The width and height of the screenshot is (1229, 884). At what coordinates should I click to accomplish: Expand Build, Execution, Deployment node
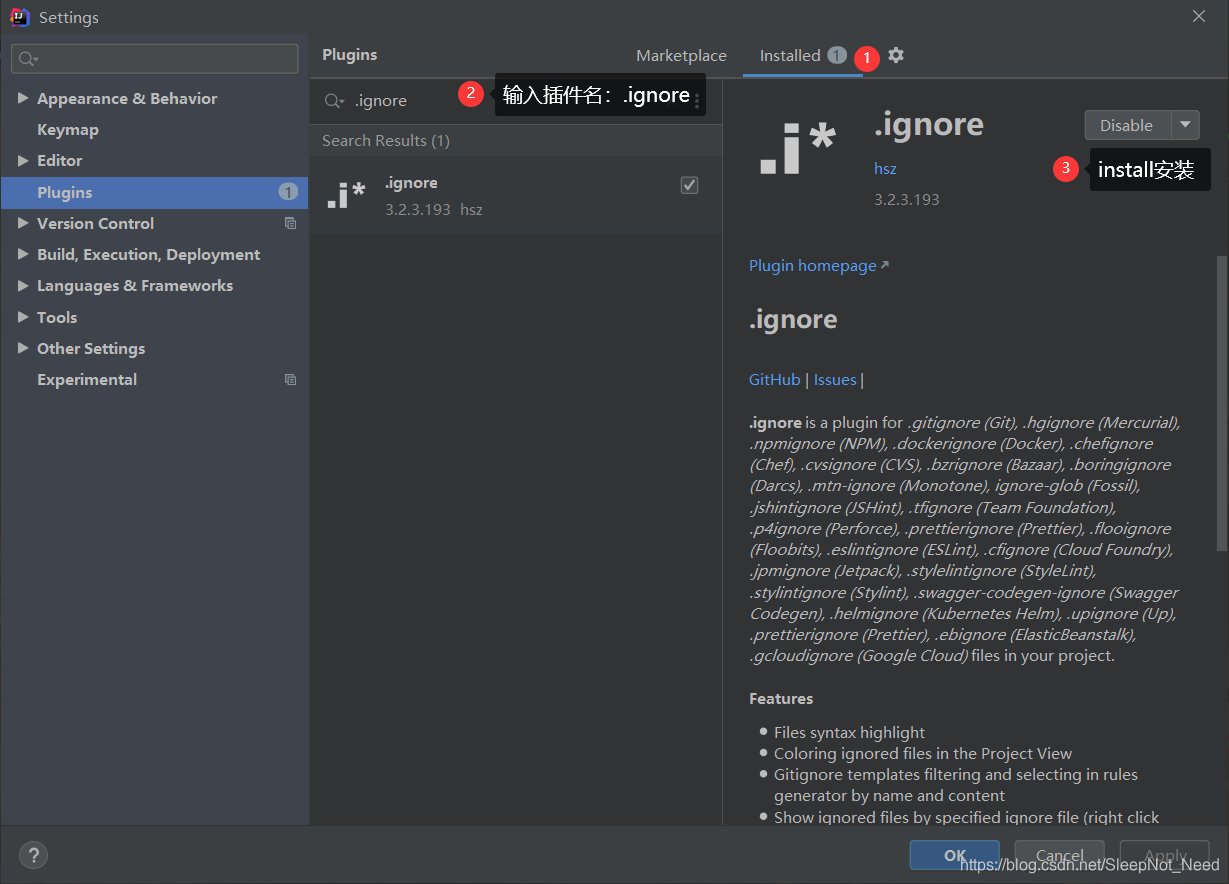(23, 254)
